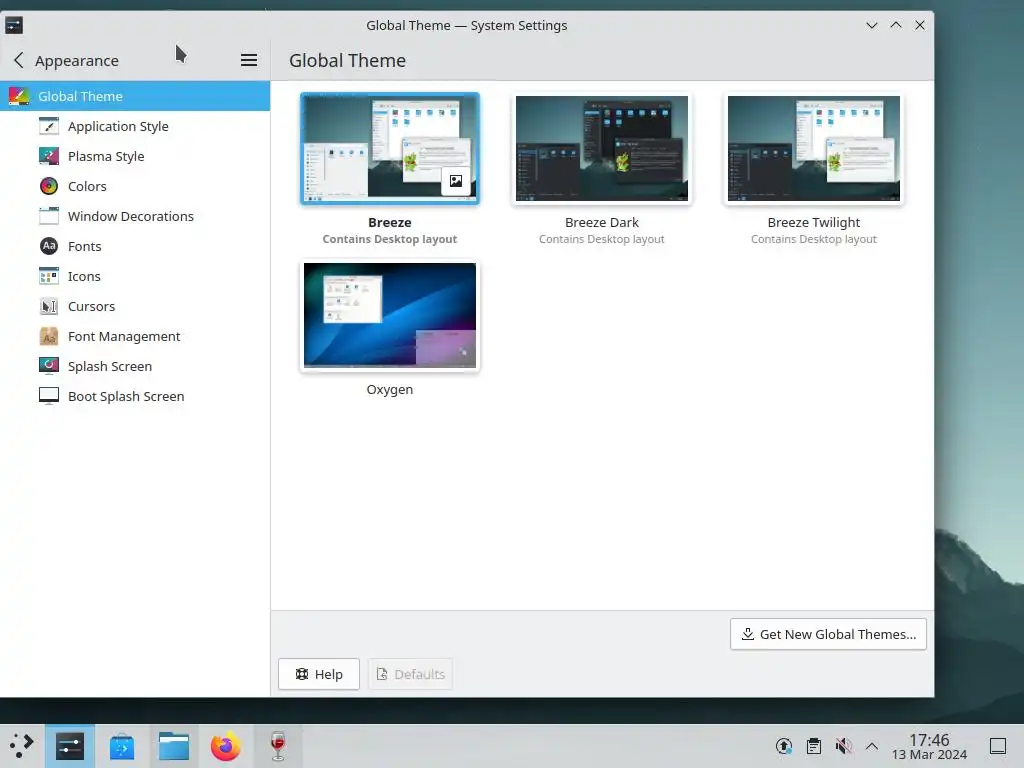
Task: Click the Cursors icon
Action: [49, 306]
